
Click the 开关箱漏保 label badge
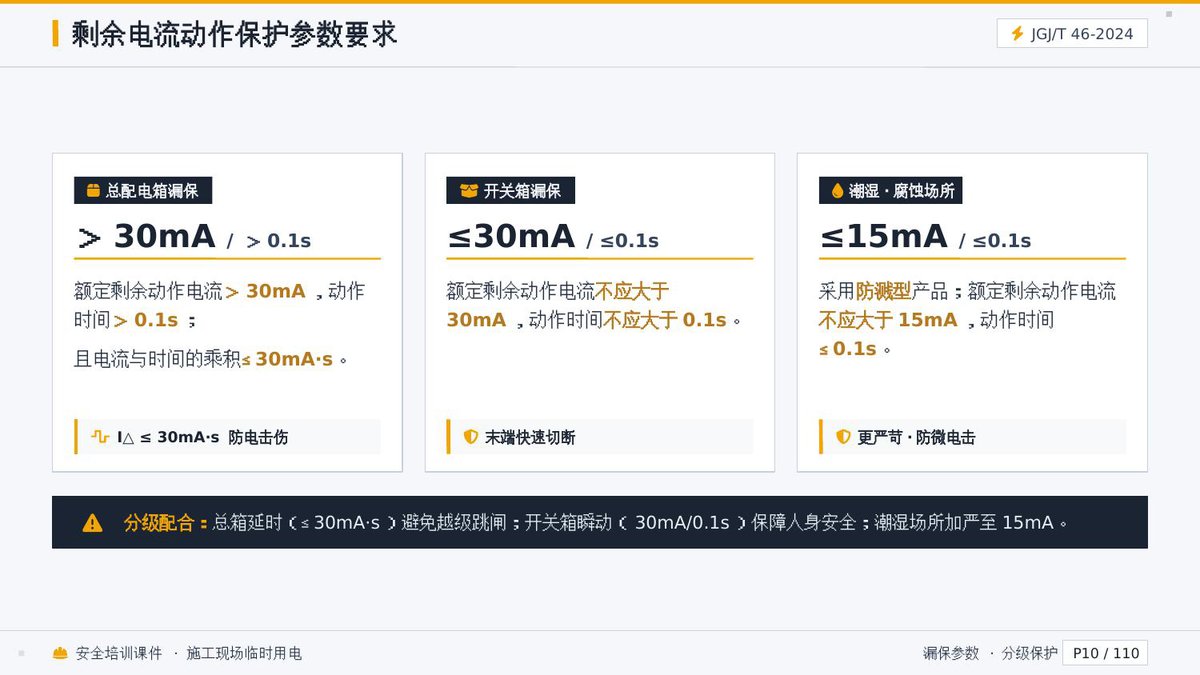(x=511, y=191)
